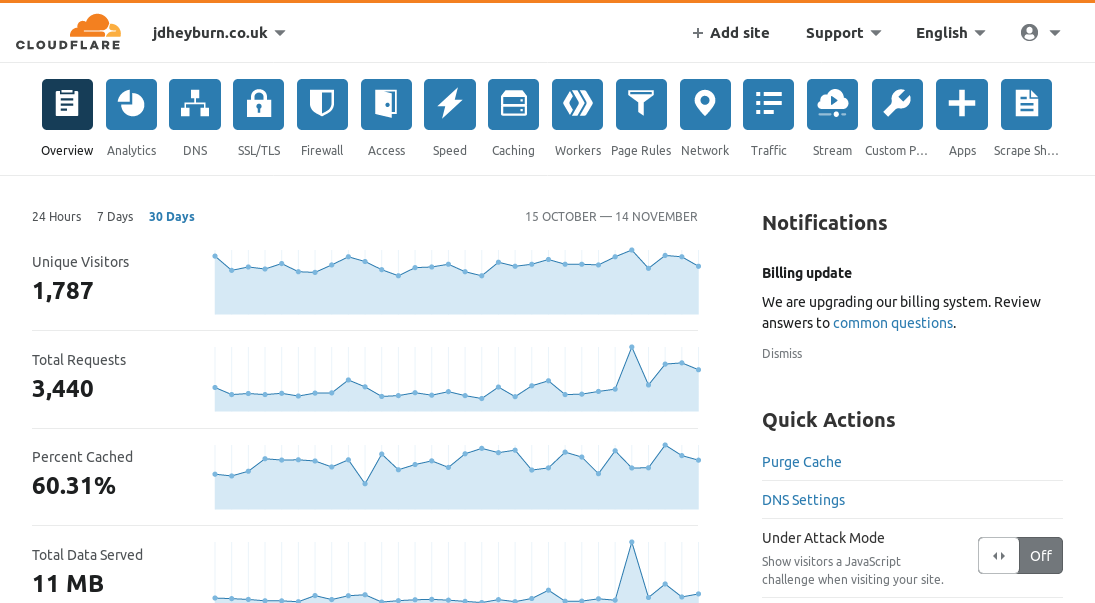Click the Cloudflare logo
The width and height of the screenshot is (1095, 603).
click(x=68, y=32)
